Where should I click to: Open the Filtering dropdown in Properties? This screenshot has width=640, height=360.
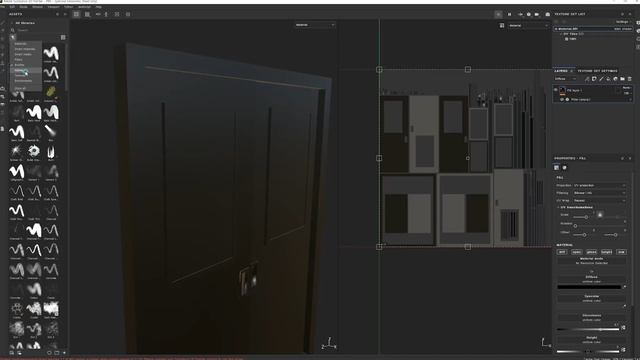tap(600, 193)
